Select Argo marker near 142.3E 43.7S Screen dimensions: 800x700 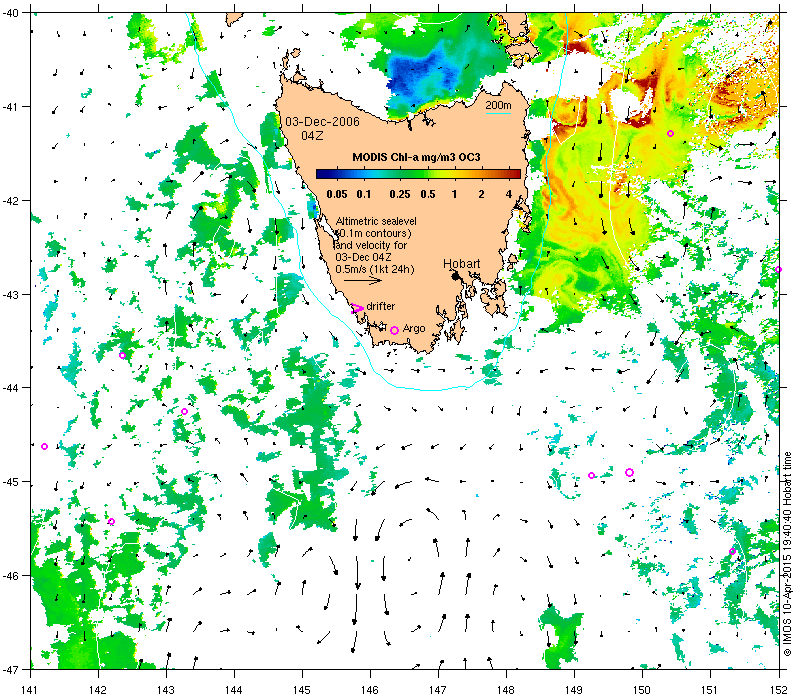click(122, 356)
